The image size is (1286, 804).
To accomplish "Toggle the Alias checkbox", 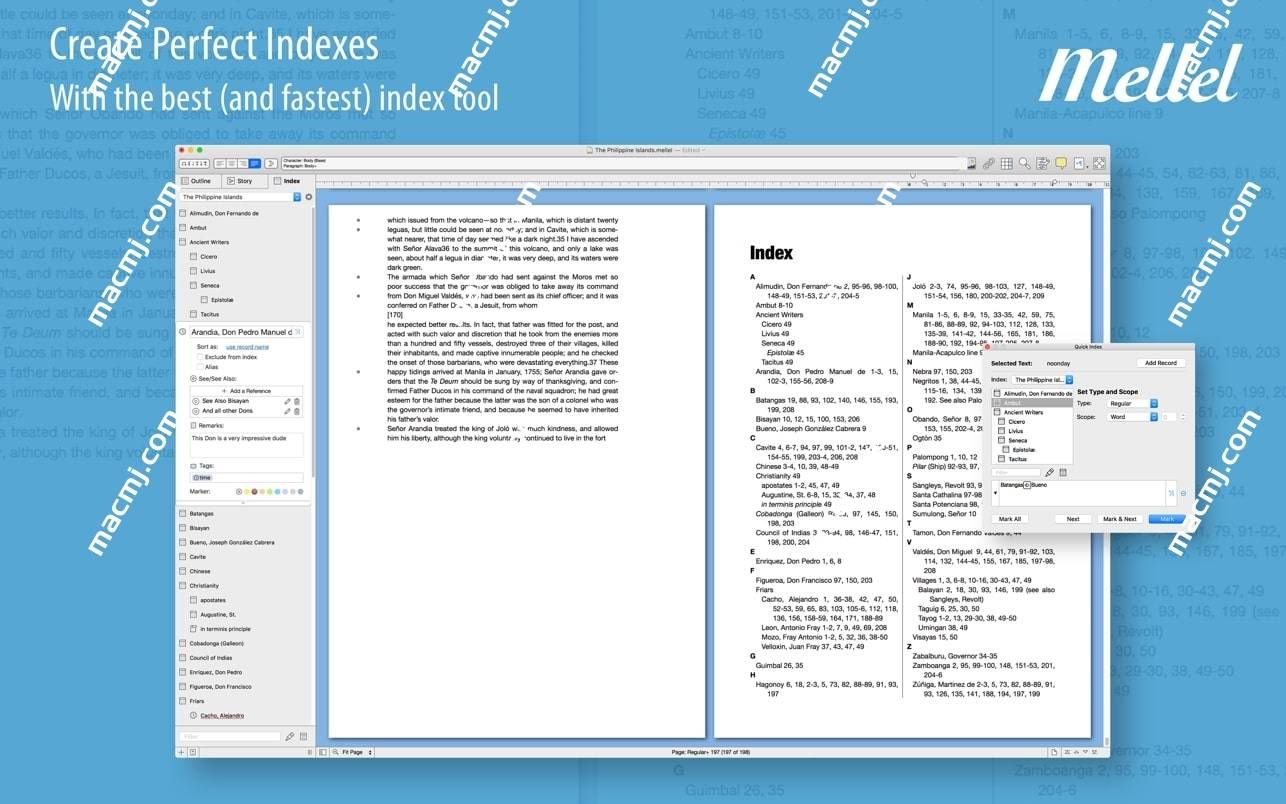I will pos(200,367).
